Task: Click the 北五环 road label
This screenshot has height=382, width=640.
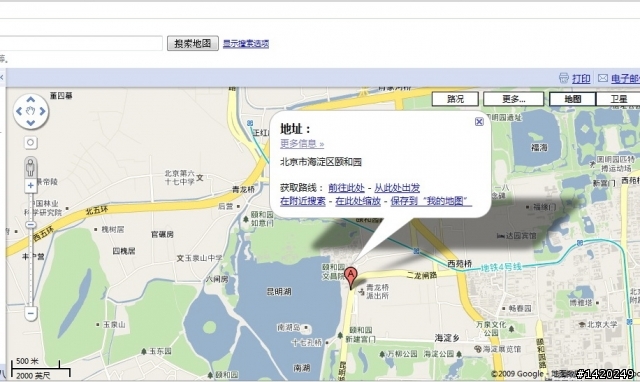Action: coord(97,211)
